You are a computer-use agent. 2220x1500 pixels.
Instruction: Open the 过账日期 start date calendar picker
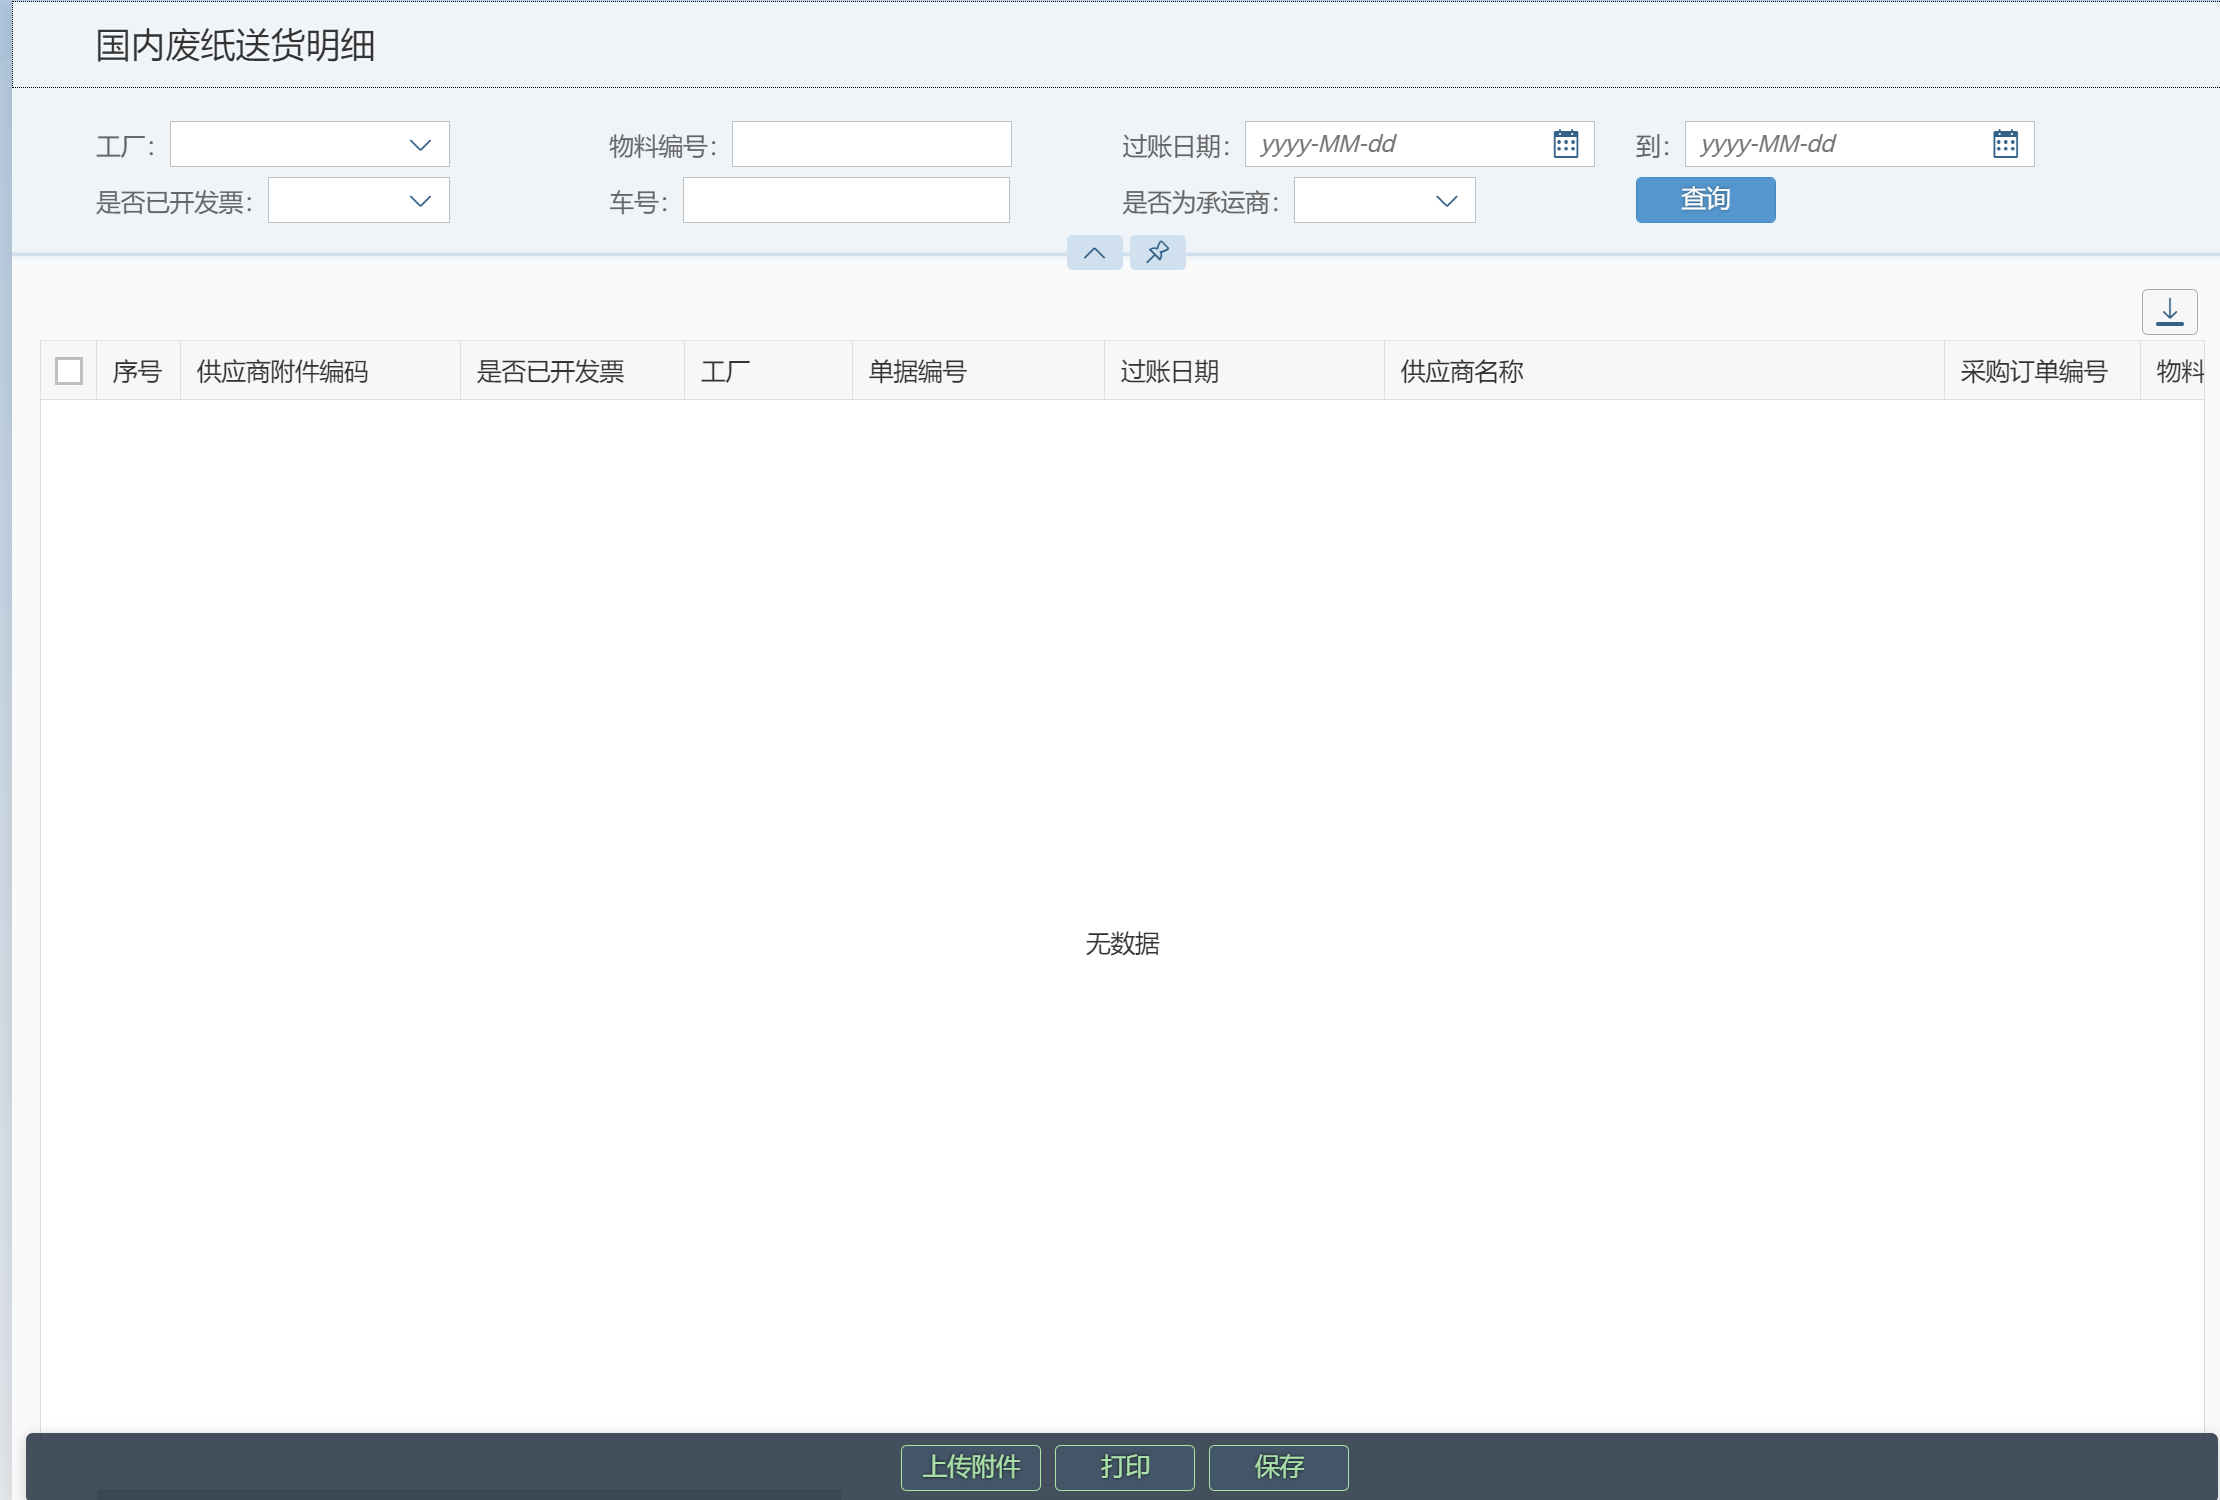(1566, 144)
